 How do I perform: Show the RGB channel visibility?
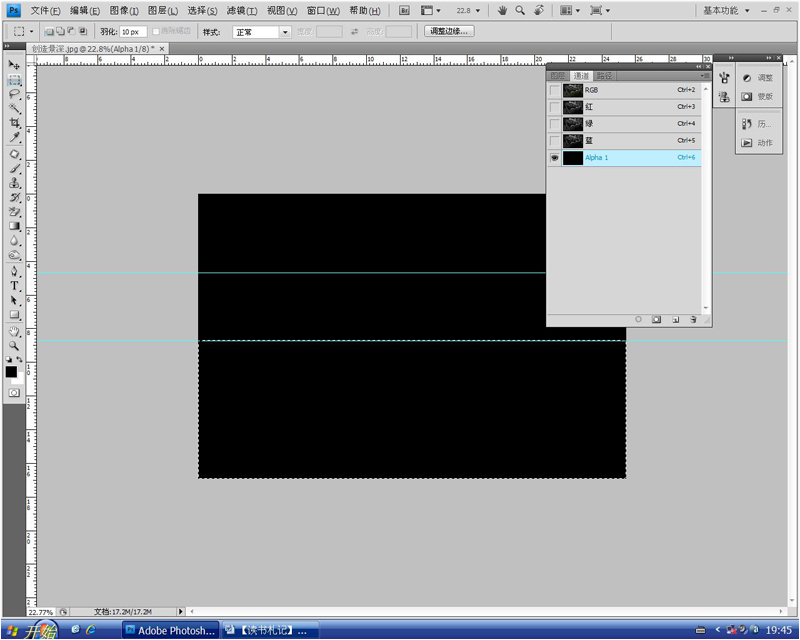[x=554, y=90]
